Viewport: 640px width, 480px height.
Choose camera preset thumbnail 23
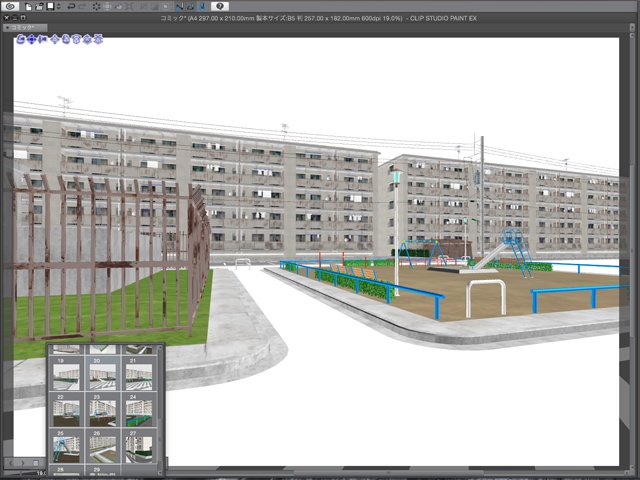tap(102, 413)
